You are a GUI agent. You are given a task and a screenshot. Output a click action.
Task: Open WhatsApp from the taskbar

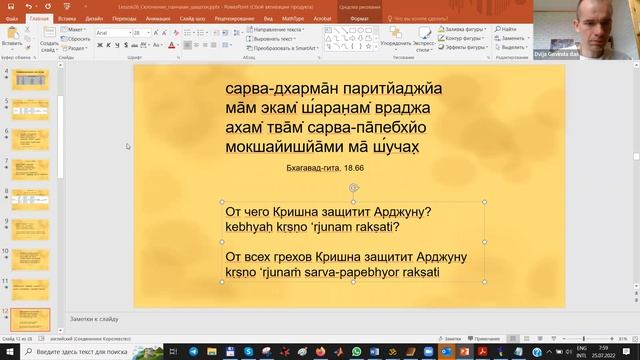pos(356,351)
